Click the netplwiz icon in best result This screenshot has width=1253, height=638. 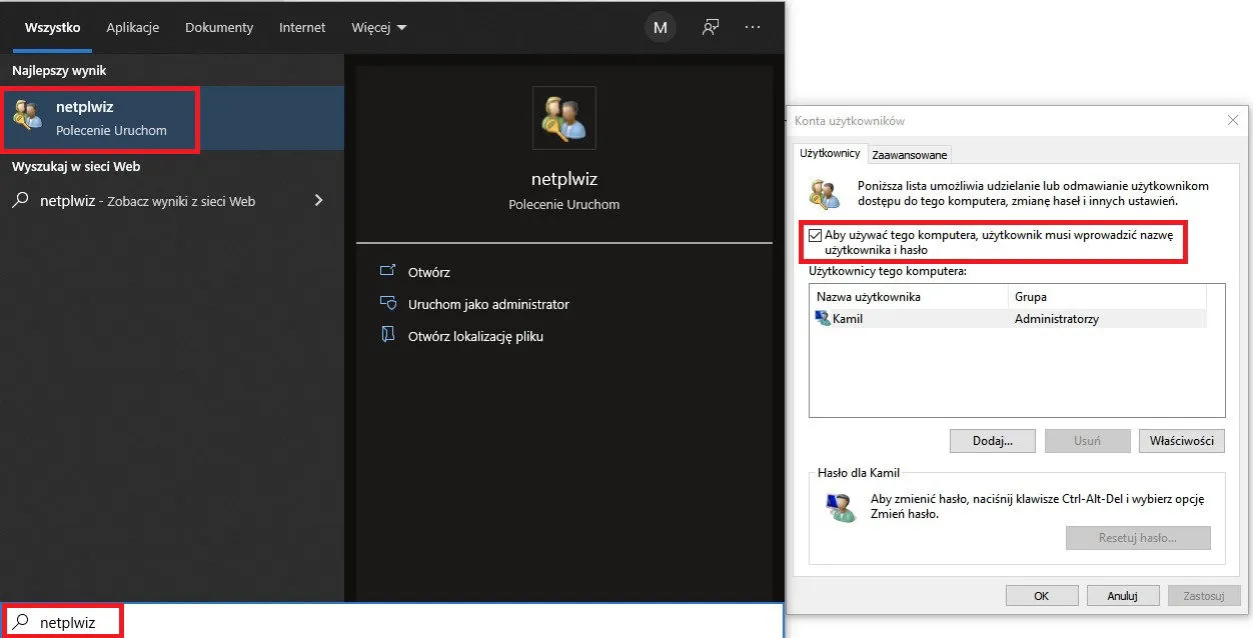coord(27,116)
